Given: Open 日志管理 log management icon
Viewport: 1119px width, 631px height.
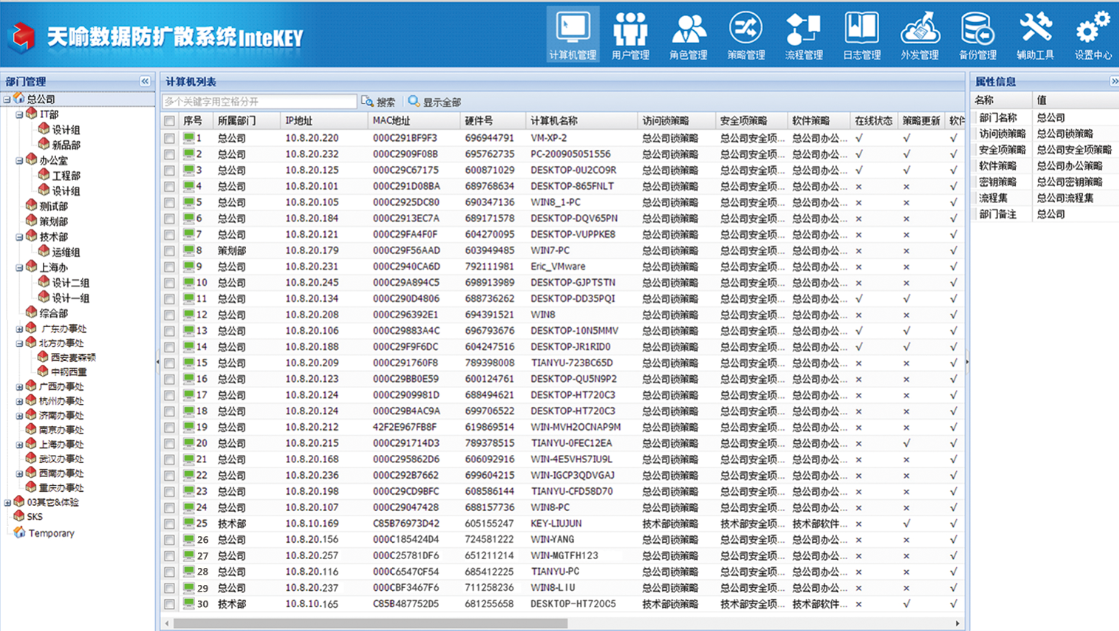Looking at the screenshot, I should coord(862,35).
